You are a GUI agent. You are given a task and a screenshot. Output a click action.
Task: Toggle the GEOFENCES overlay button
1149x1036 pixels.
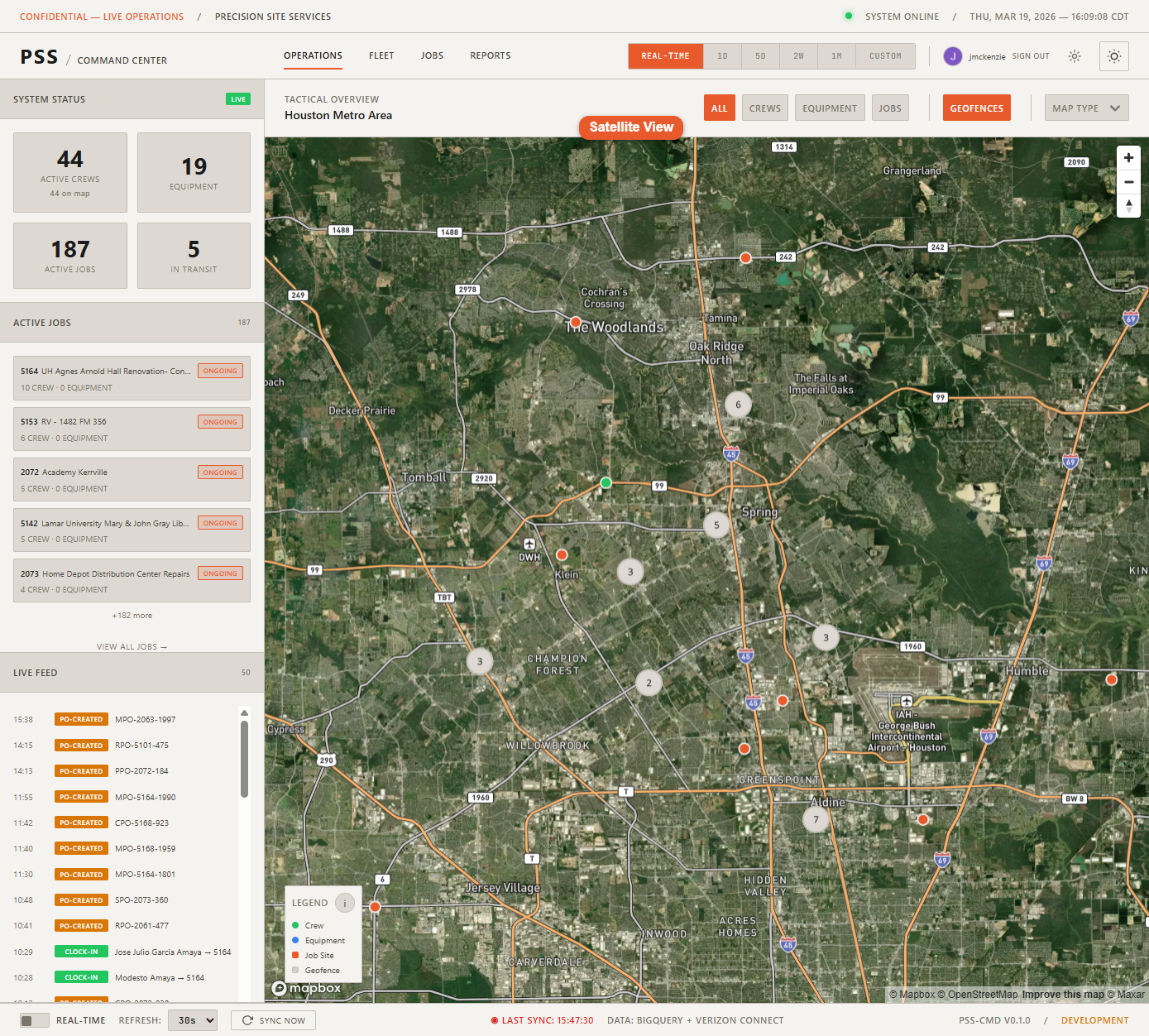pyautogui.click(x=976, y=107)
